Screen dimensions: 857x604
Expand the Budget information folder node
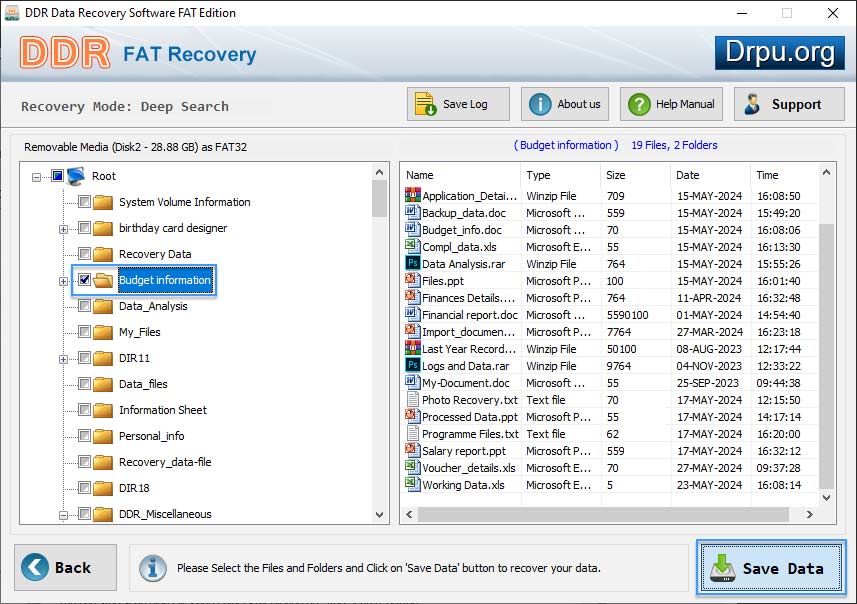click(63, 281)
